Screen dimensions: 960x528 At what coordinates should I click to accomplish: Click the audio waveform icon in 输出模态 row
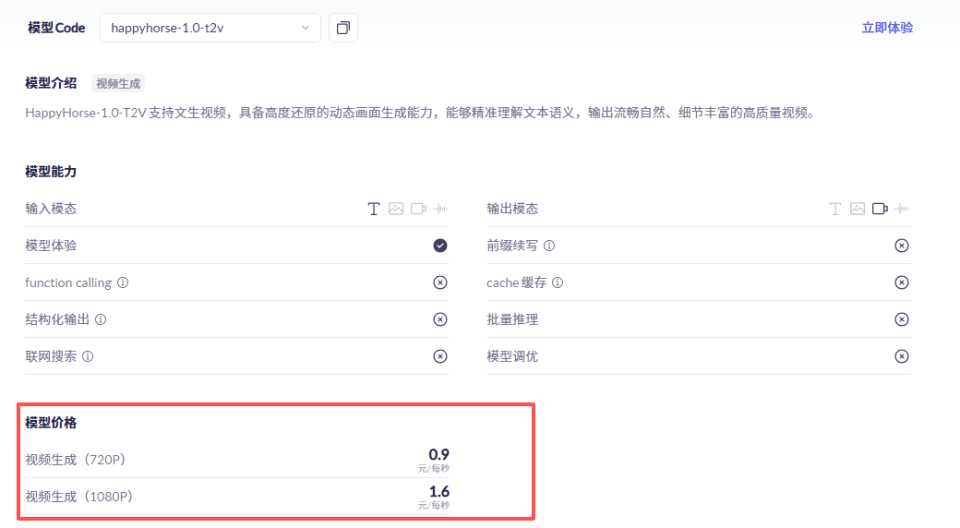click(902, 209)
